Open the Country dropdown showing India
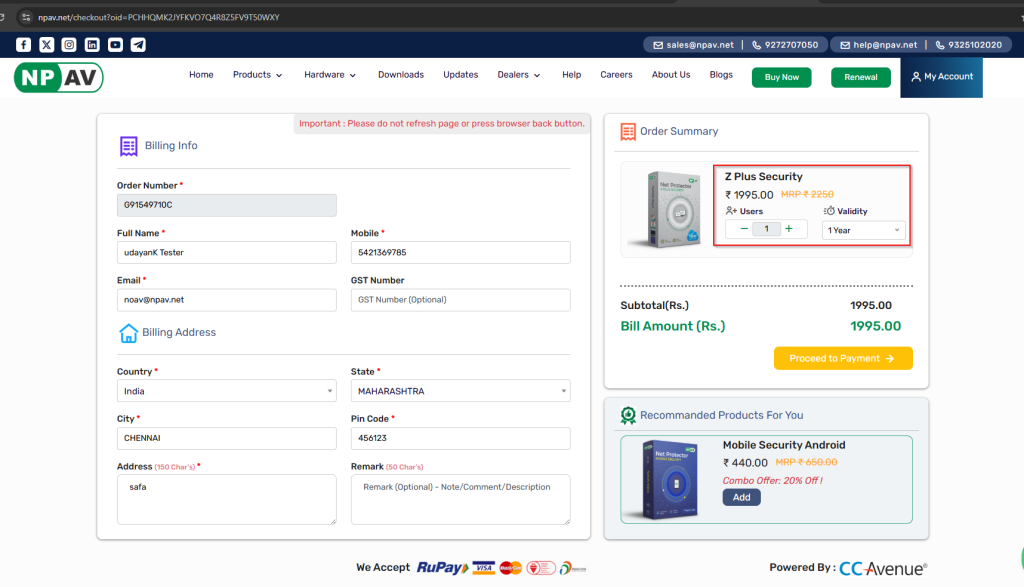Viewport: 1024px width, 587px height. click(226, 391)
